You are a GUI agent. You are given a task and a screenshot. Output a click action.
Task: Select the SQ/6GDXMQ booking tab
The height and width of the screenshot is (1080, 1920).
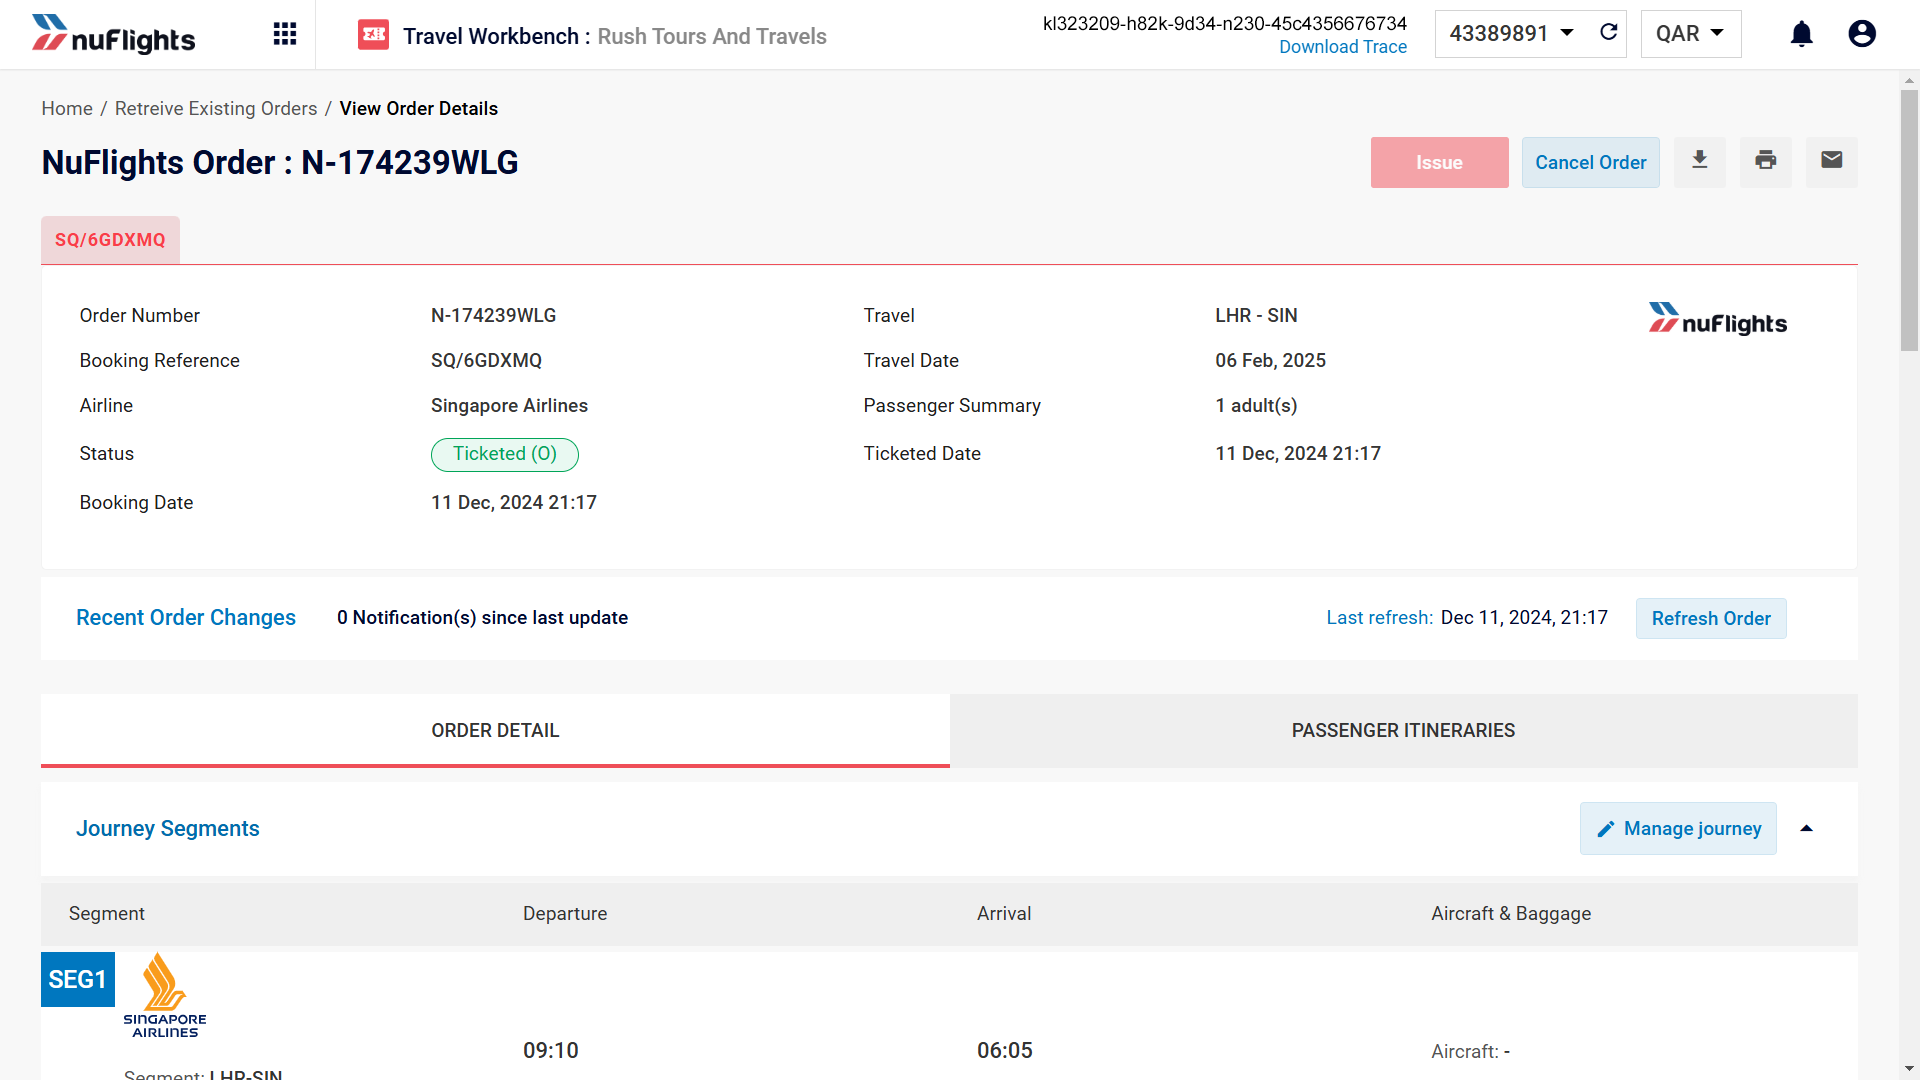coord(110,240)
